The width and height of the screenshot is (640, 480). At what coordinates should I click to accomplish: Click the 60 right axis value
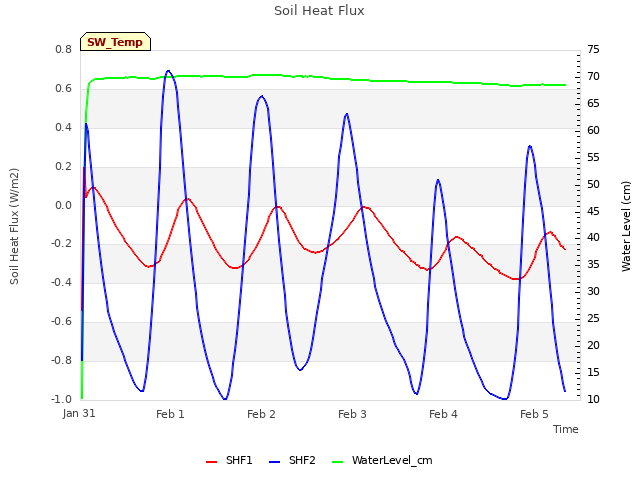[x=593, y=130]
